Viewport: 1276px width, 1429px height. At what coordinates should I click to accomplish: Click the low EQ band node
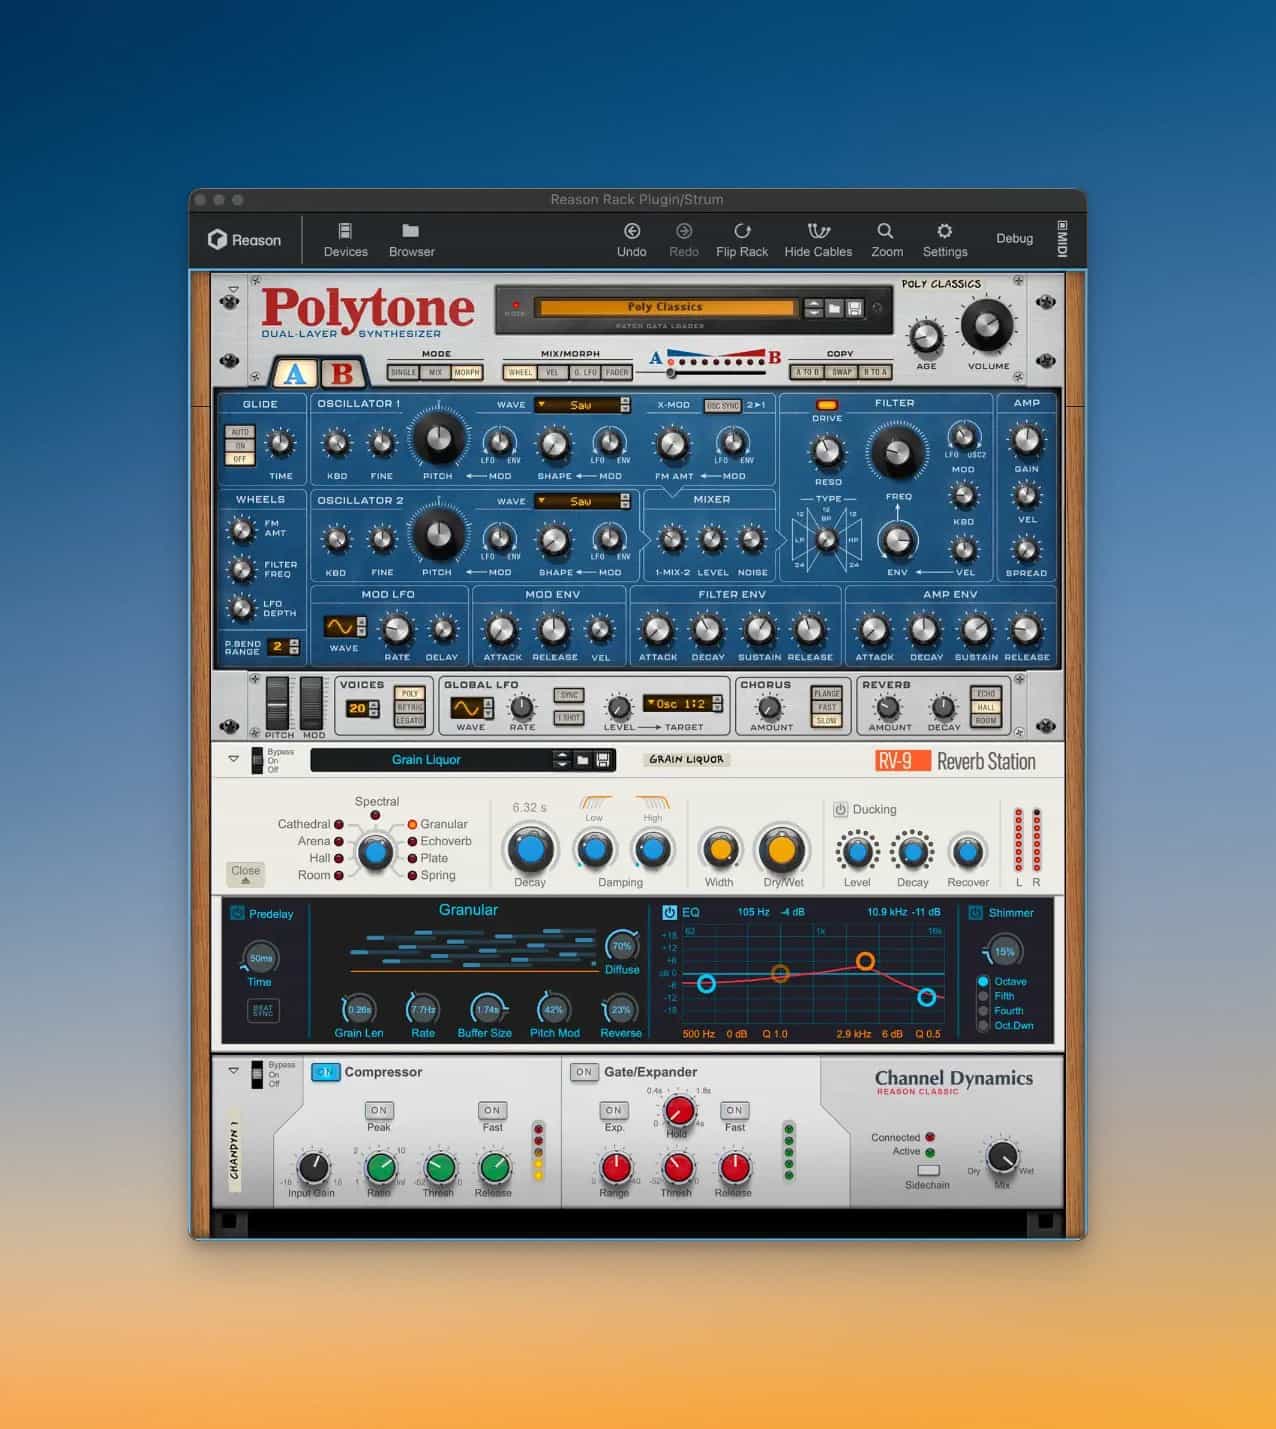tap(706, 983)
